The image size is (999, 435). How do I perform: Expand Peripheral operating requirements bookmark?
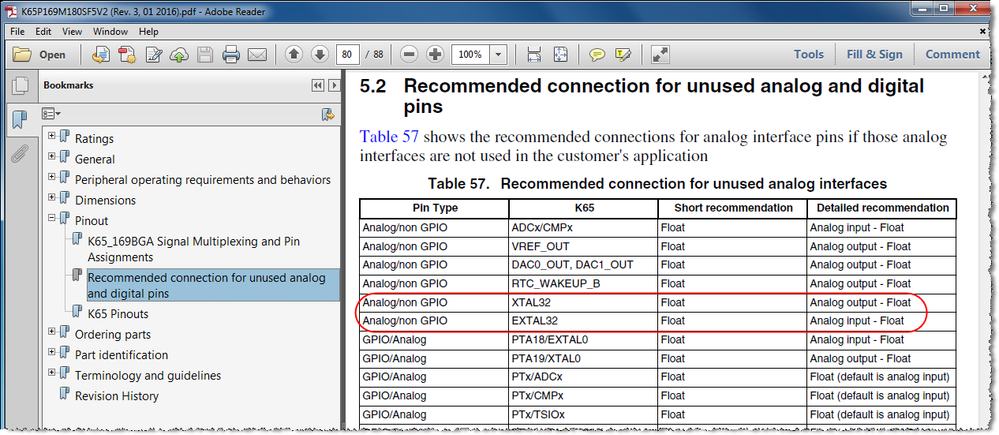click(x=52, y=178)
